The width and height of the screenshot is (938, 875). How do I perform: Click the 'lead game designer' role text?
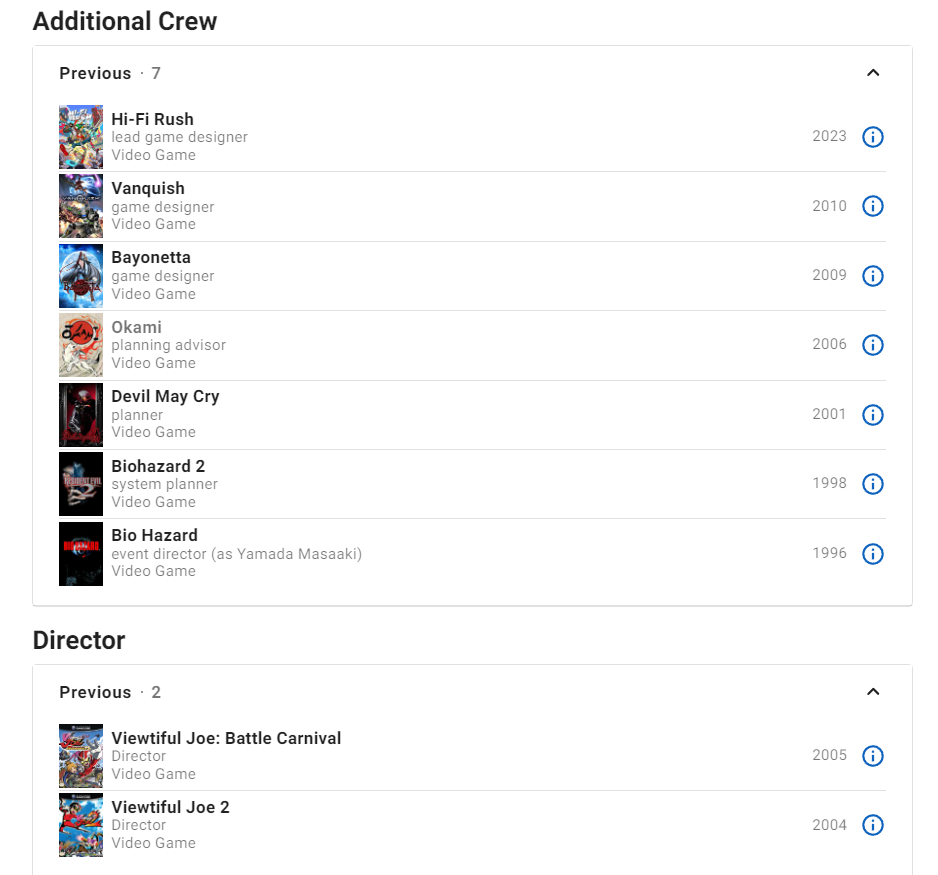coord(179,137)
